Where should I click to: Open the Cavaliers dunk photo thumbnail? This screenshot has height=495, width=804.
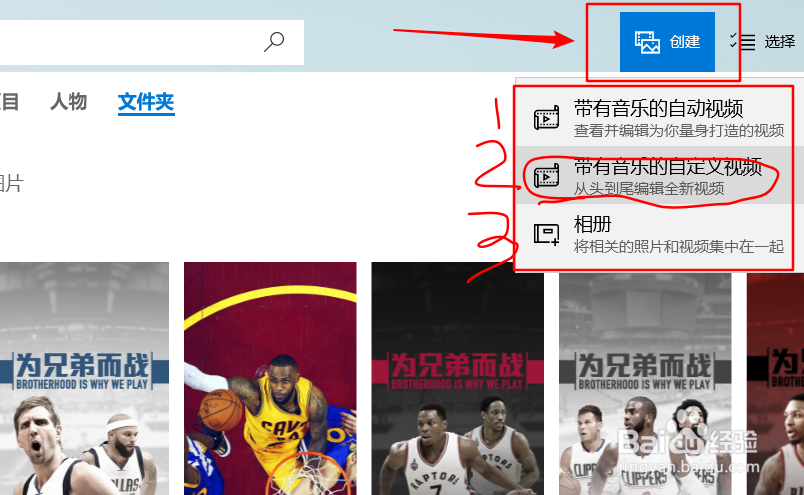pos(270,379)
